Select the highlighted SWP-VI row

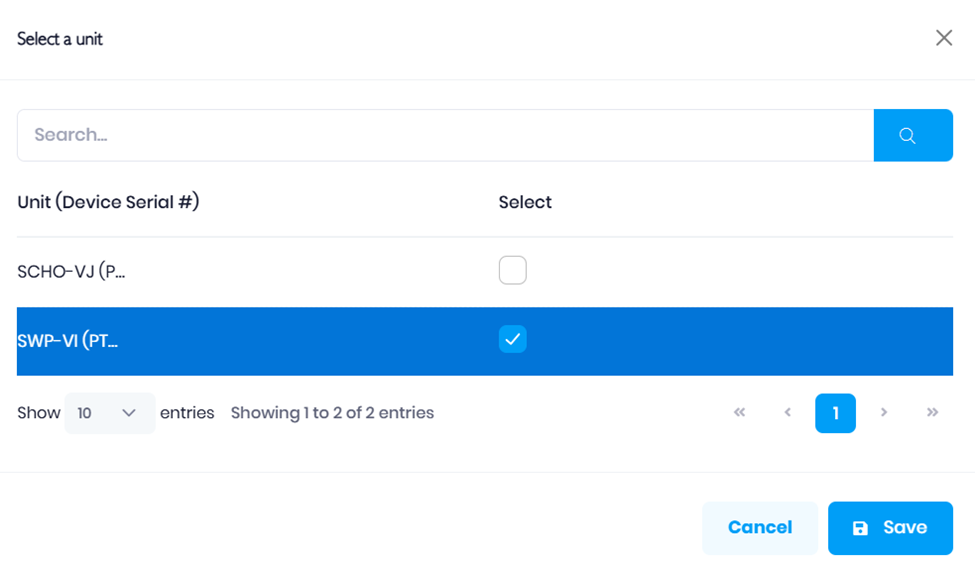485,341
